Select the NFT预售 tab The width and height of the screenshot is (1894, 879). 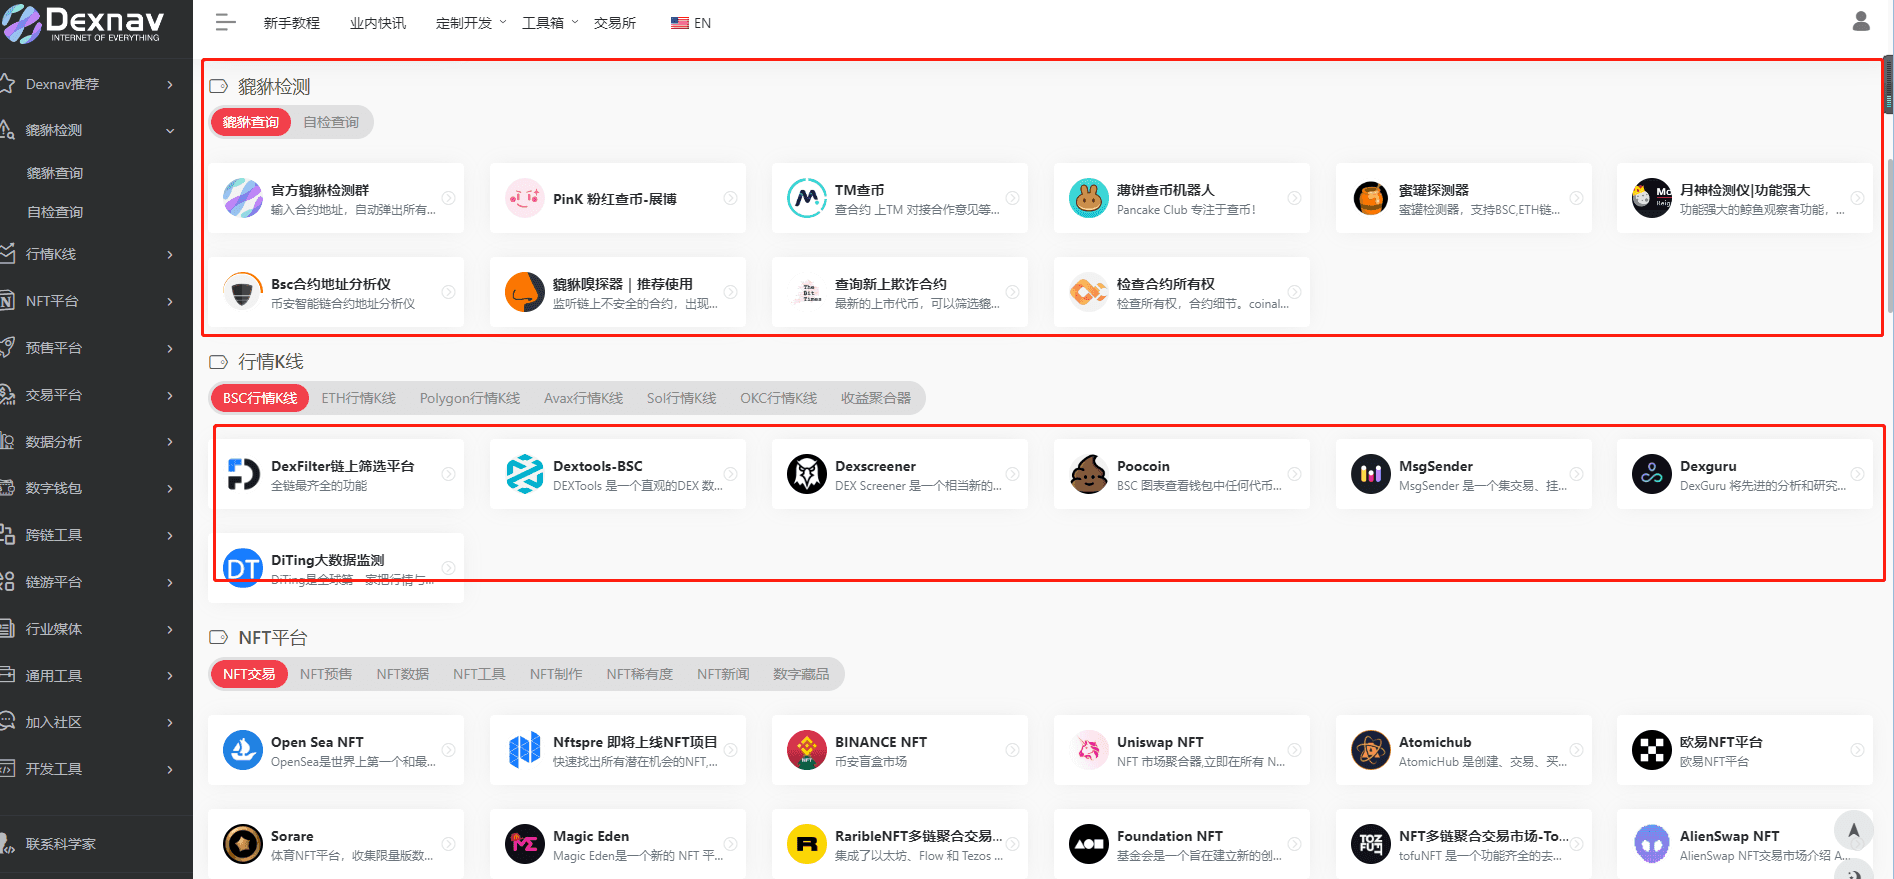[x=326, y=674]
